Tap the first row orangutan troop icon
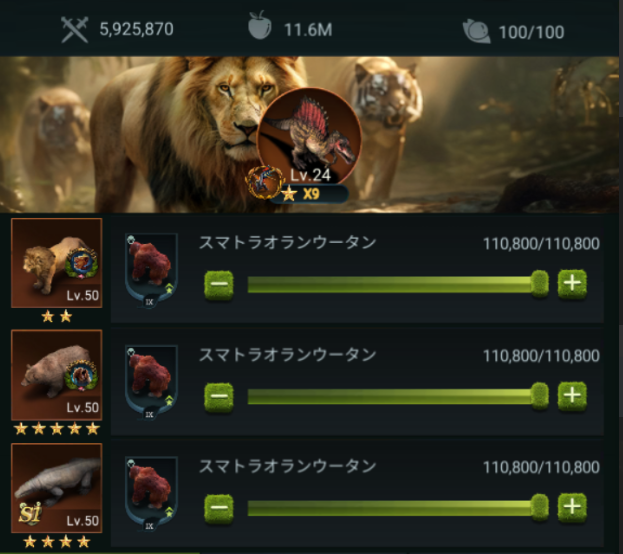Screen dimensions: 623x554 (x=151, y=271)
